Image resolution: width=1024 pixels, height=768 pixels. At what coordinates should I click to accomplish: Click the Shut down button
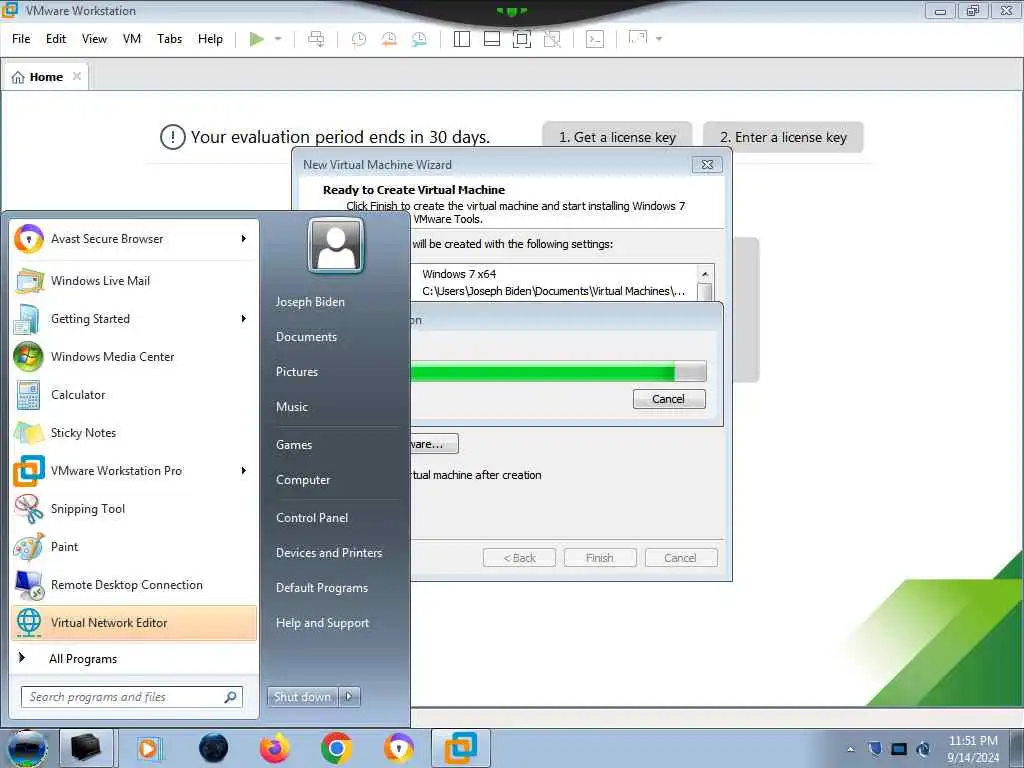[302, 697]
